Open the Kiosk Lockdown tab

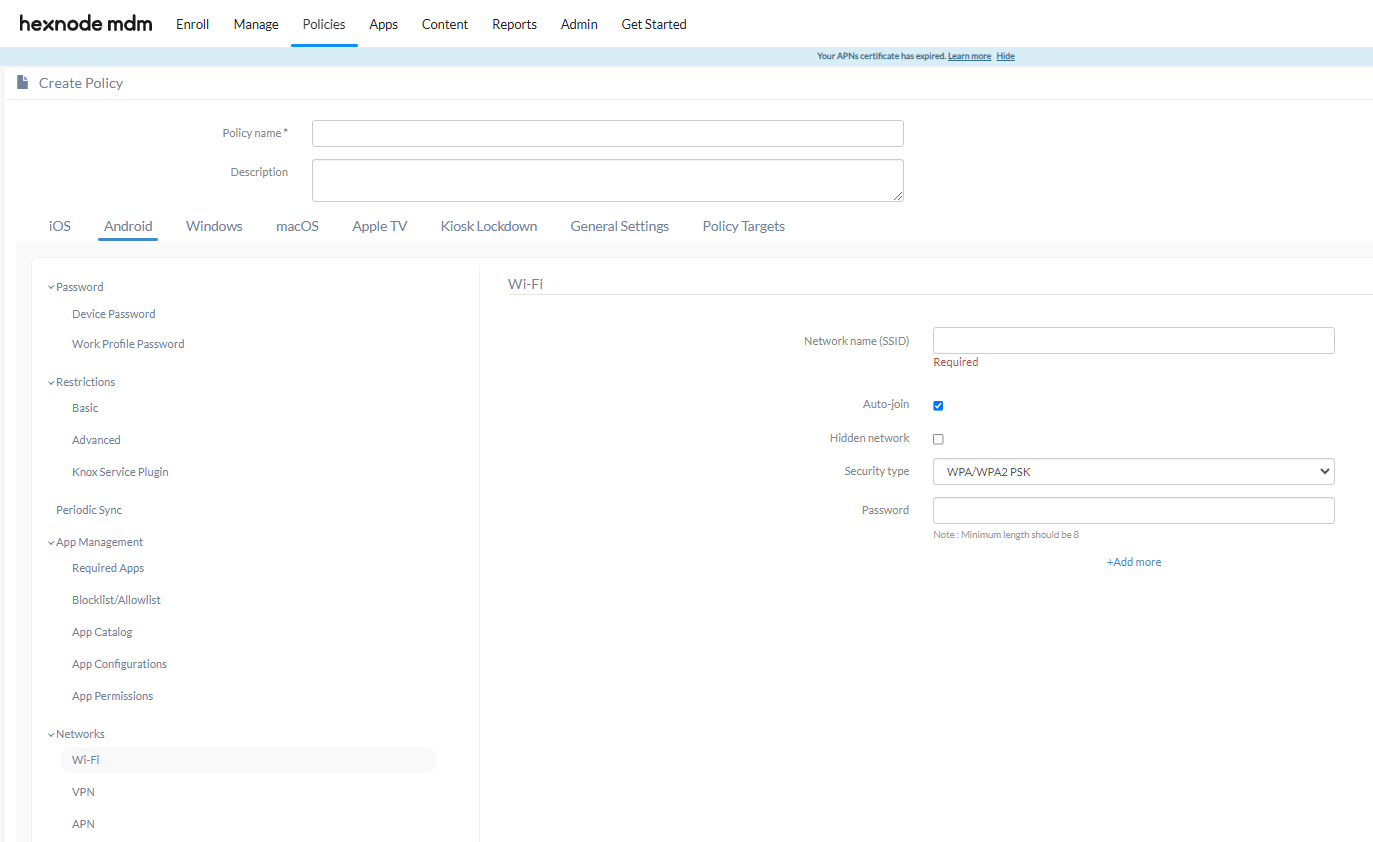pyautogui.click(x=489, y=226)
